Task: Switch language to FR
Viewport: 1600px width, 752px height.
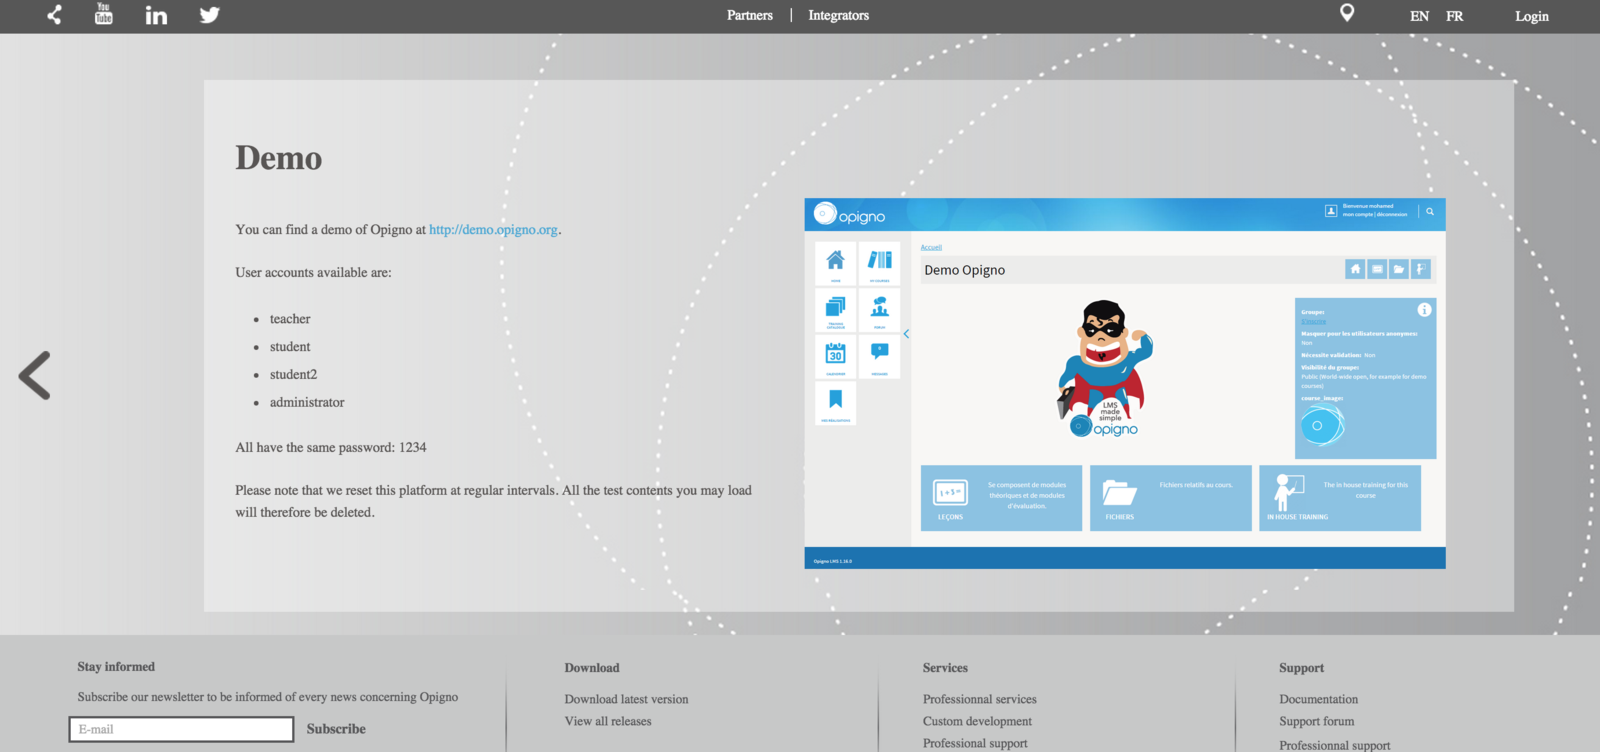Action: point(1455,16)
